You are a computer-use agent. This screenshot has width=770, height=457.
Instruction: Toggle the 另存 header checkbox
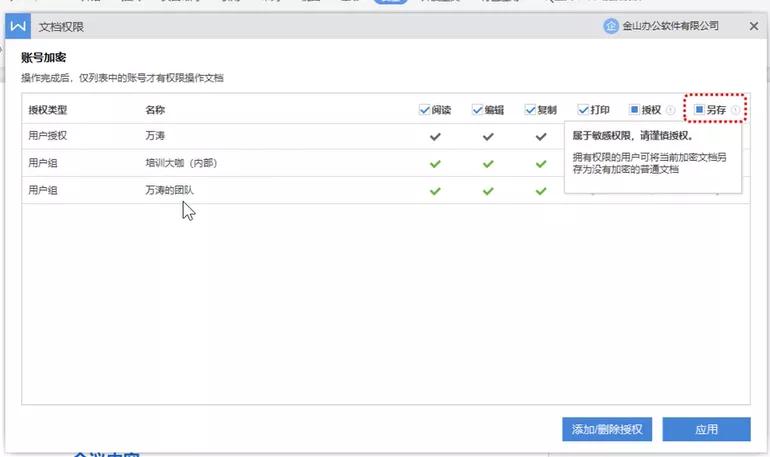click(699, 109)
